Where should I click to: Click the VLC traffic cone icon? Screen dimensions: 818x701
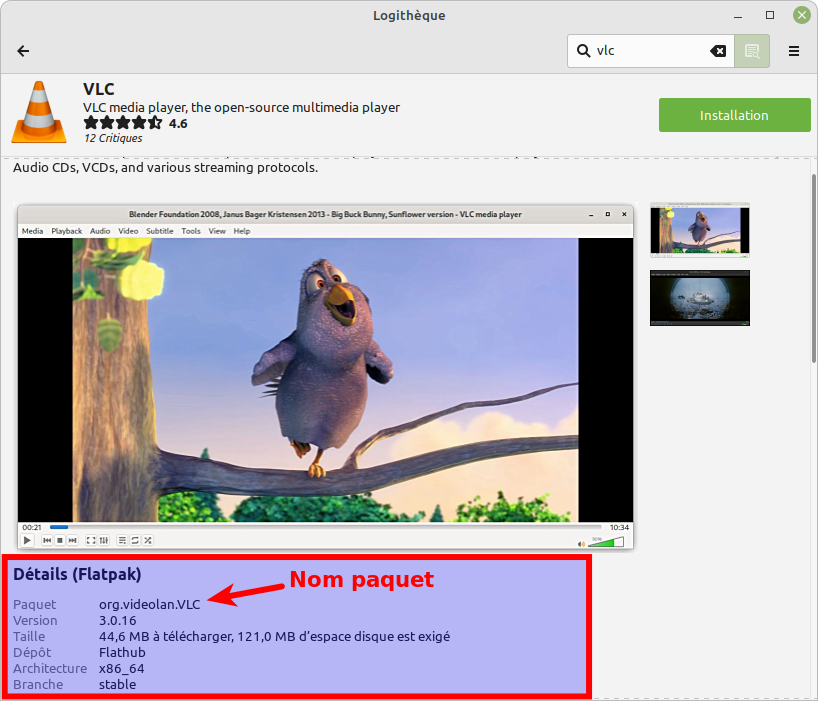tap(39, 112)
